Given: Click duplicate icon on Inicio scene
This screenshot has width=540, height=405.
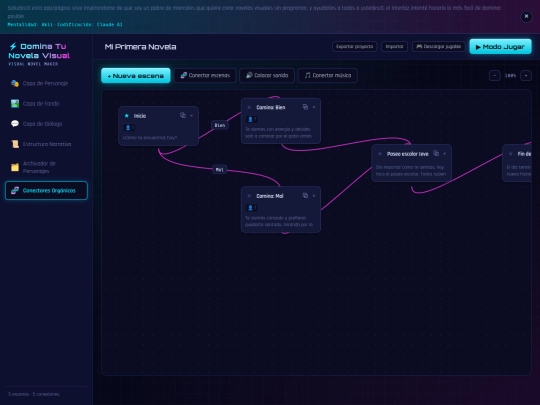Looking at the screenshot, I should point(183,115).
